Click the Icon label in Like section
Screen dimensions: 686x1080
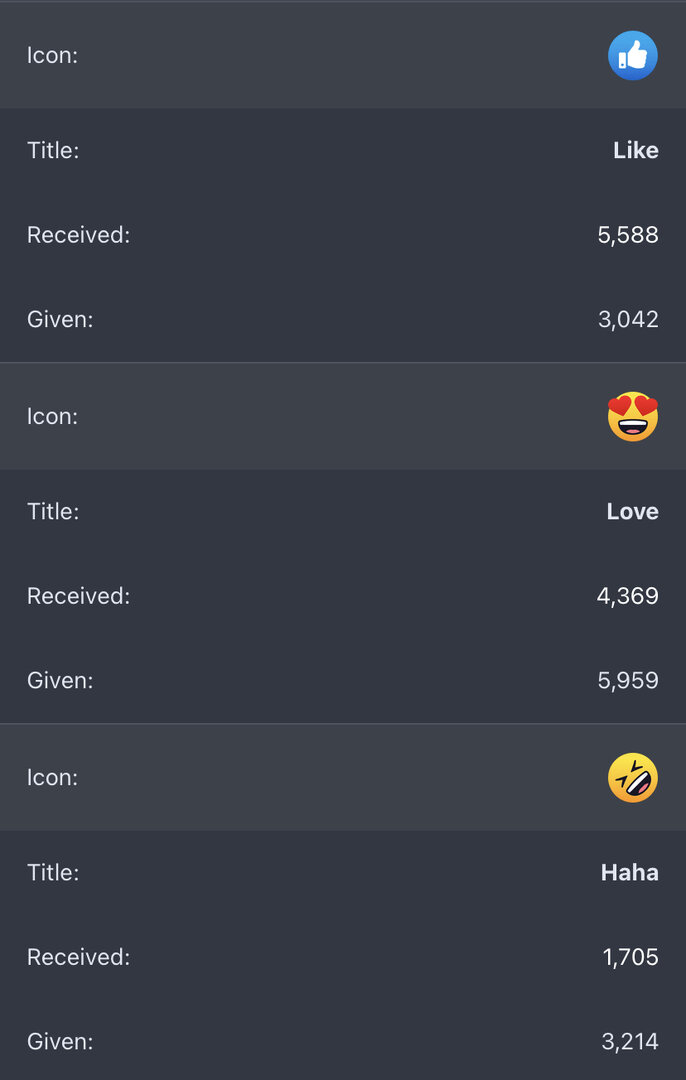tap(52, 55)
